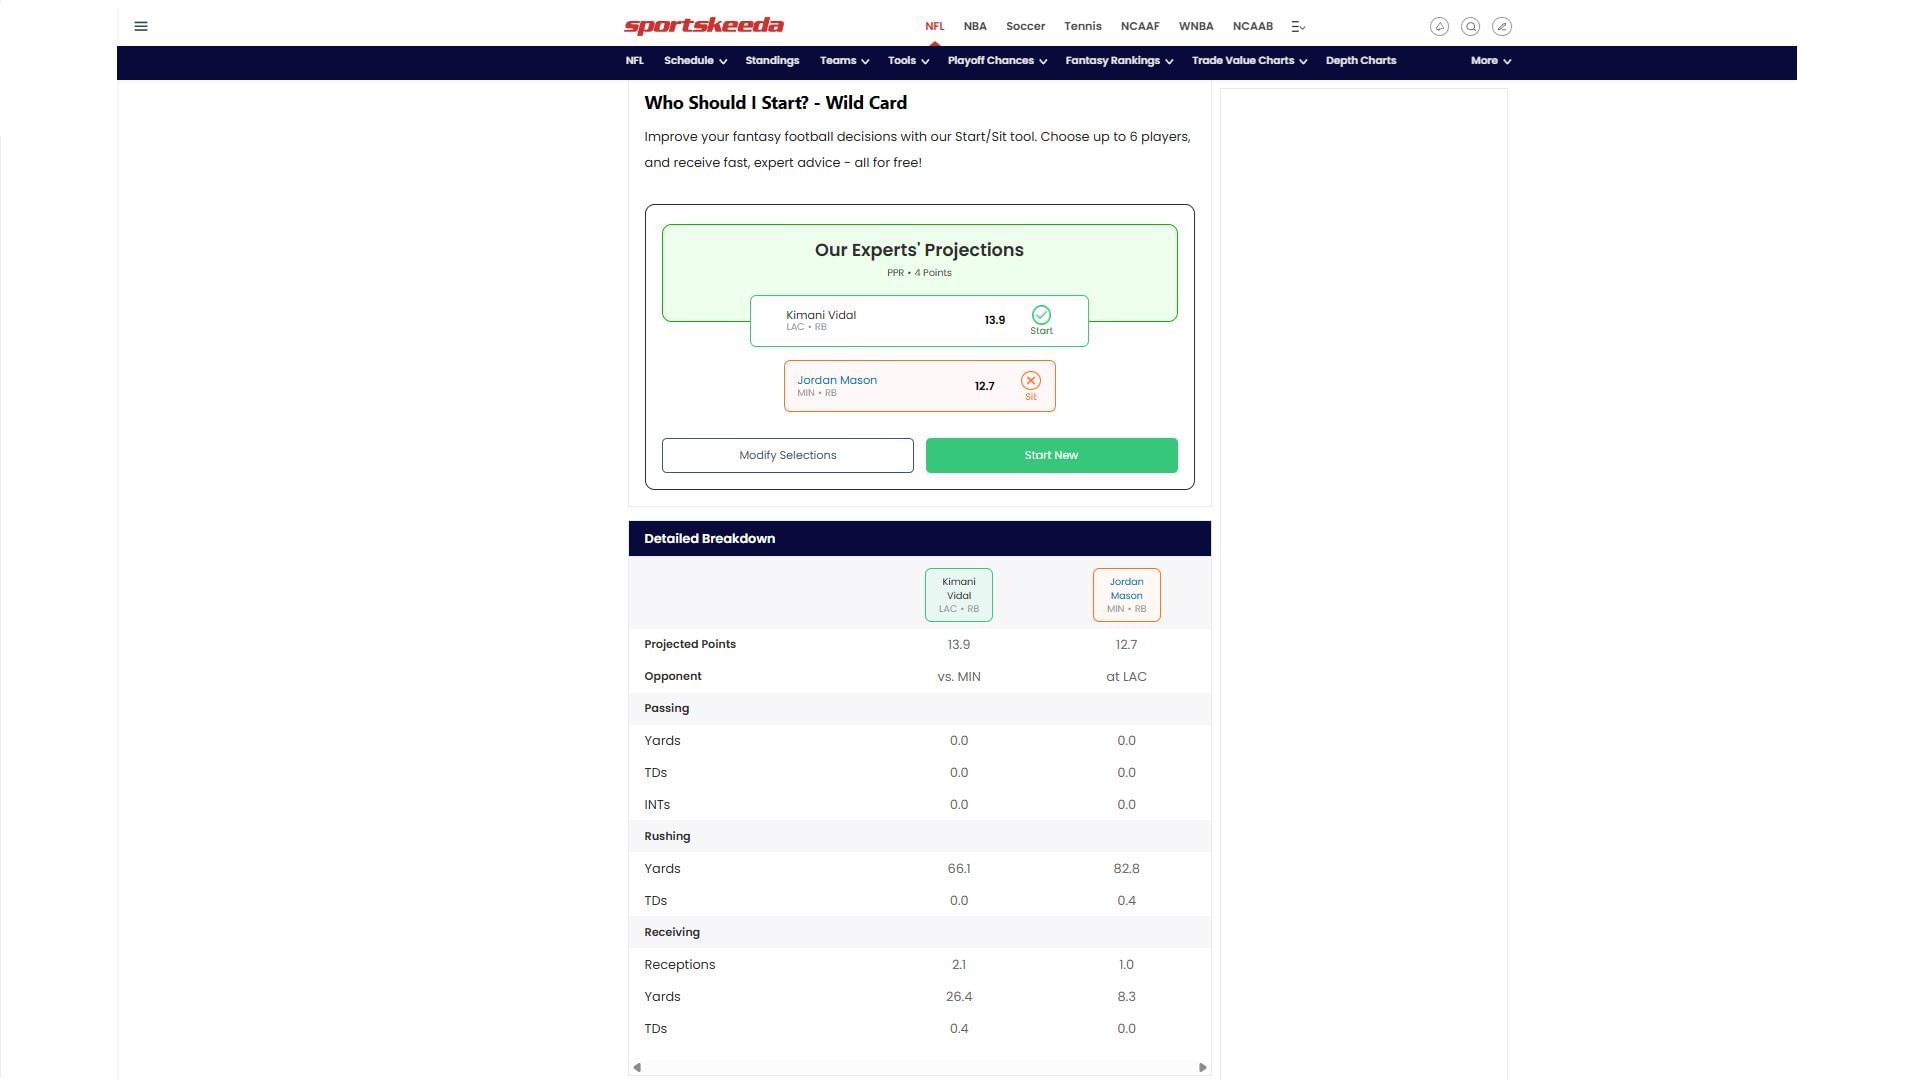Open the Fantasy Rankings dropdown
Image resolution: width=1920 pixels, height=1080 pixels.
coord(1119,61)
